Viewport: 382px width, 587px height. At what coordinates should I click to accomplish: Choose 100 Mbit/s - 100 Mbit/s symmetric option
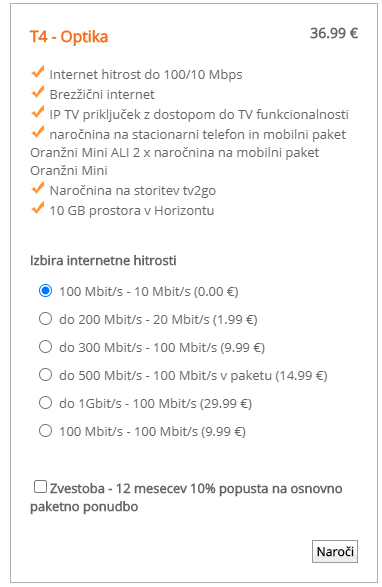coord(45,431)
